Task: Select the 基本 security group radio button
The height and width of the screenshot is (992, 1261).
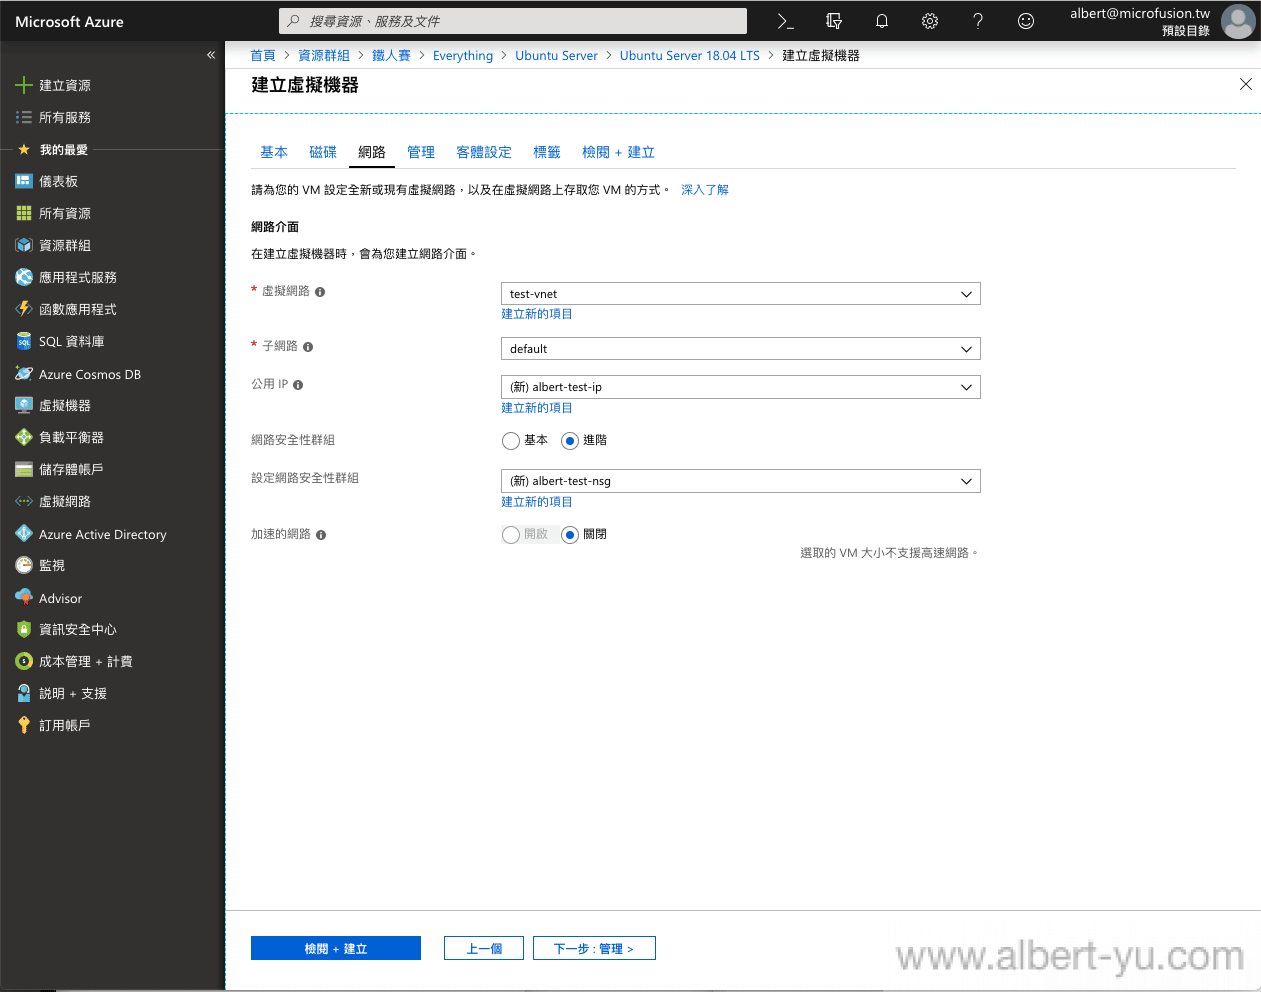Action: 511,441
